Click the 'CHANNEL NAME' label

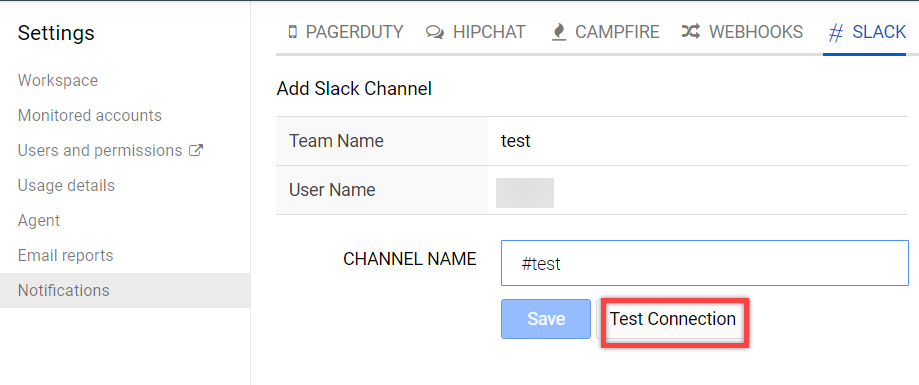[x=410, y=260]
